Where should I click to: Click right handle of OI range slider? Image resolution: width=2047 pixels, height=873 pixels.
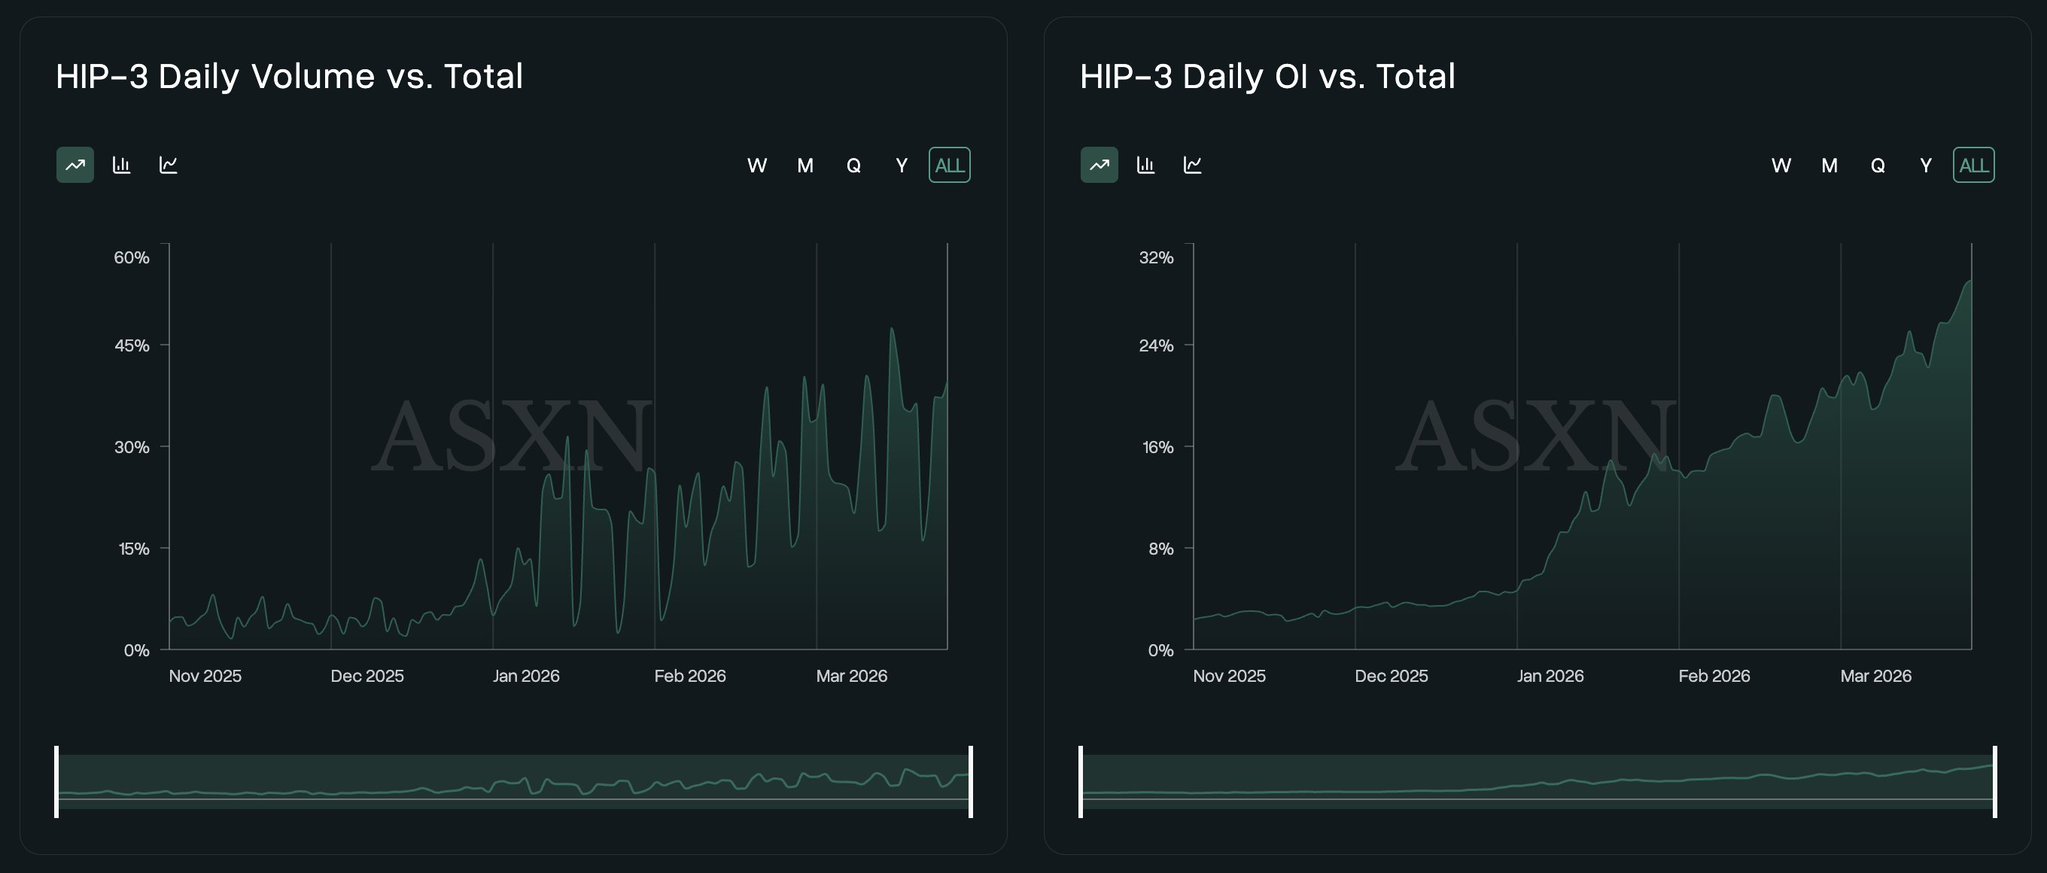pyautogui.click(x=1994, y=781)
